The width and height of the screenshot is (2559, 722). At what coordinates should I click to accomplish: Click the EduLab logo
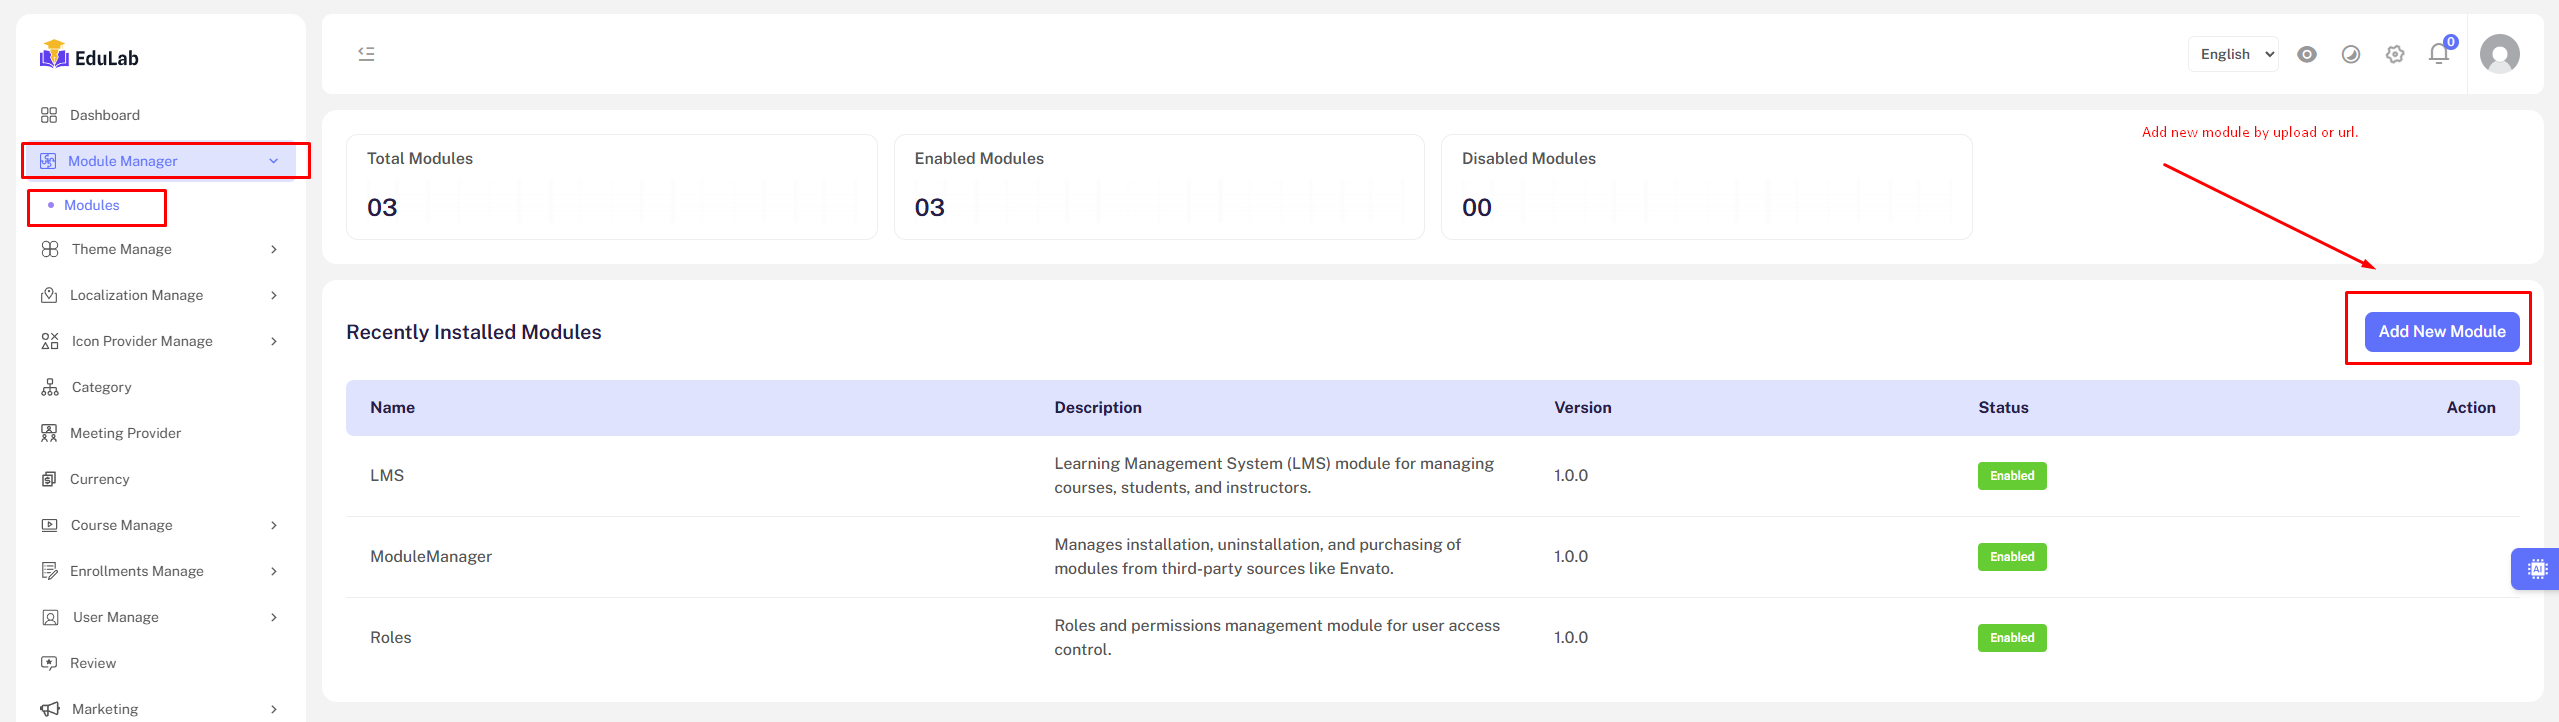tap(89, 56)
